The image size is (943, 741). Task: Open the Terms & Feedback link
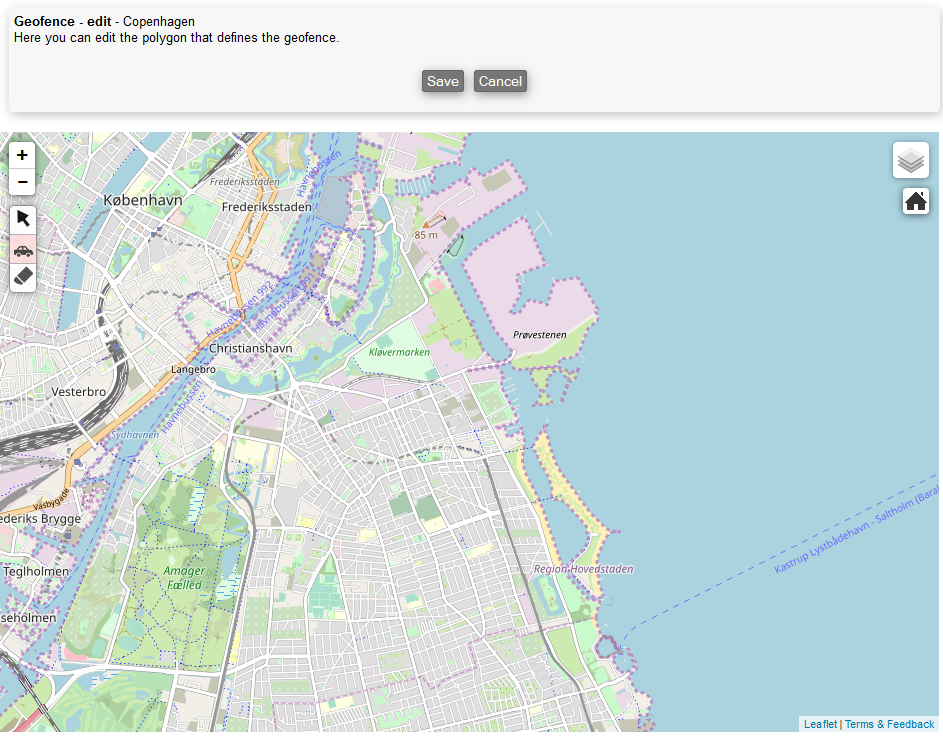[889, 724]
